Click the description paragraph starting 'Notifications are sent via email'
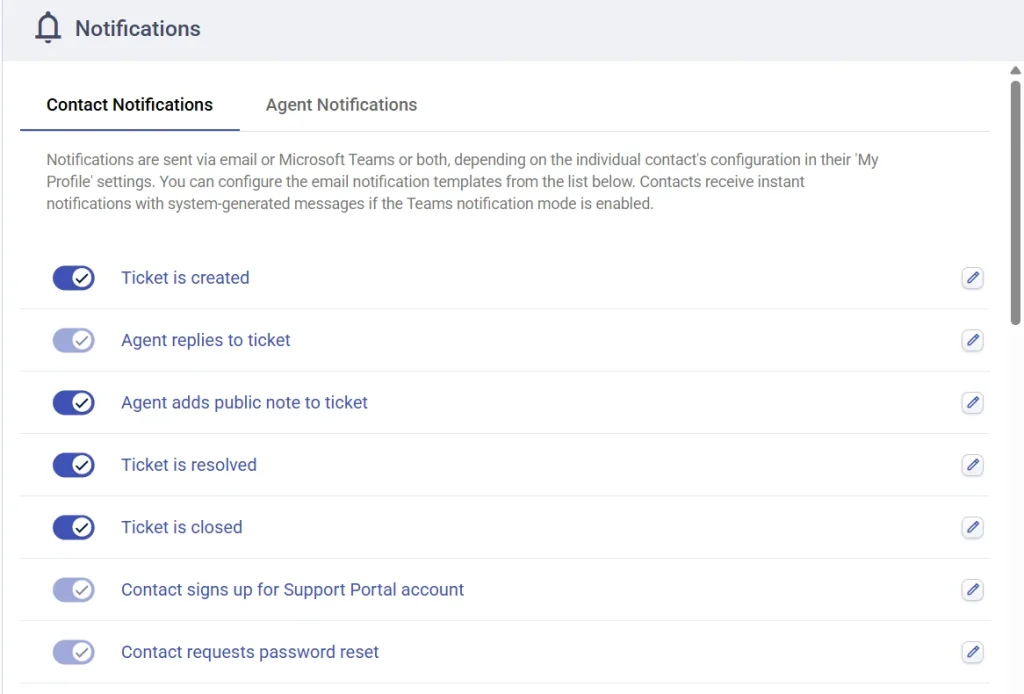Viewport: 1024px width, 694px height. (462, 181)
